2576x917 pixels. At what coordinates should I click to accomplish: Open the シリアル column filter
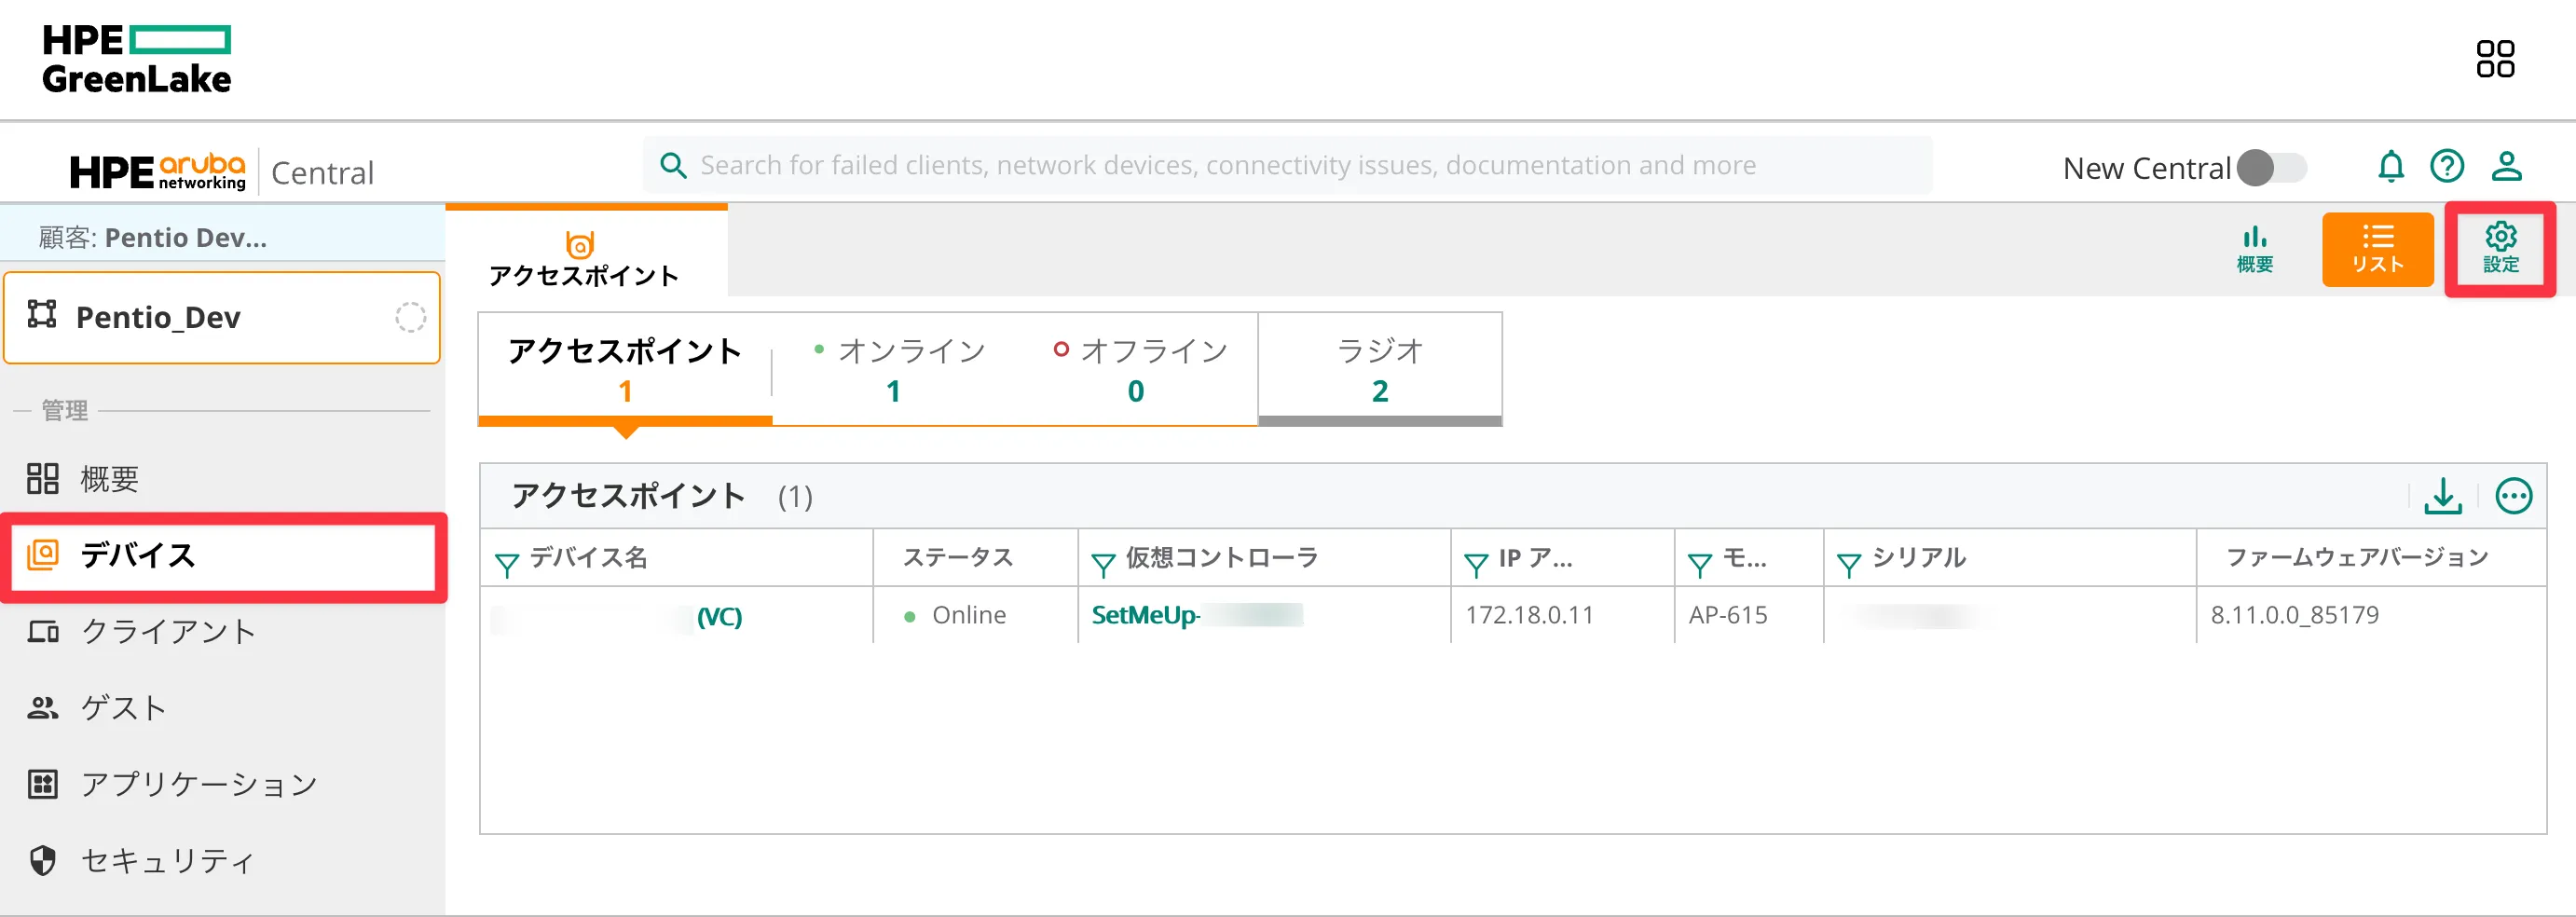tap(1848, 565)
